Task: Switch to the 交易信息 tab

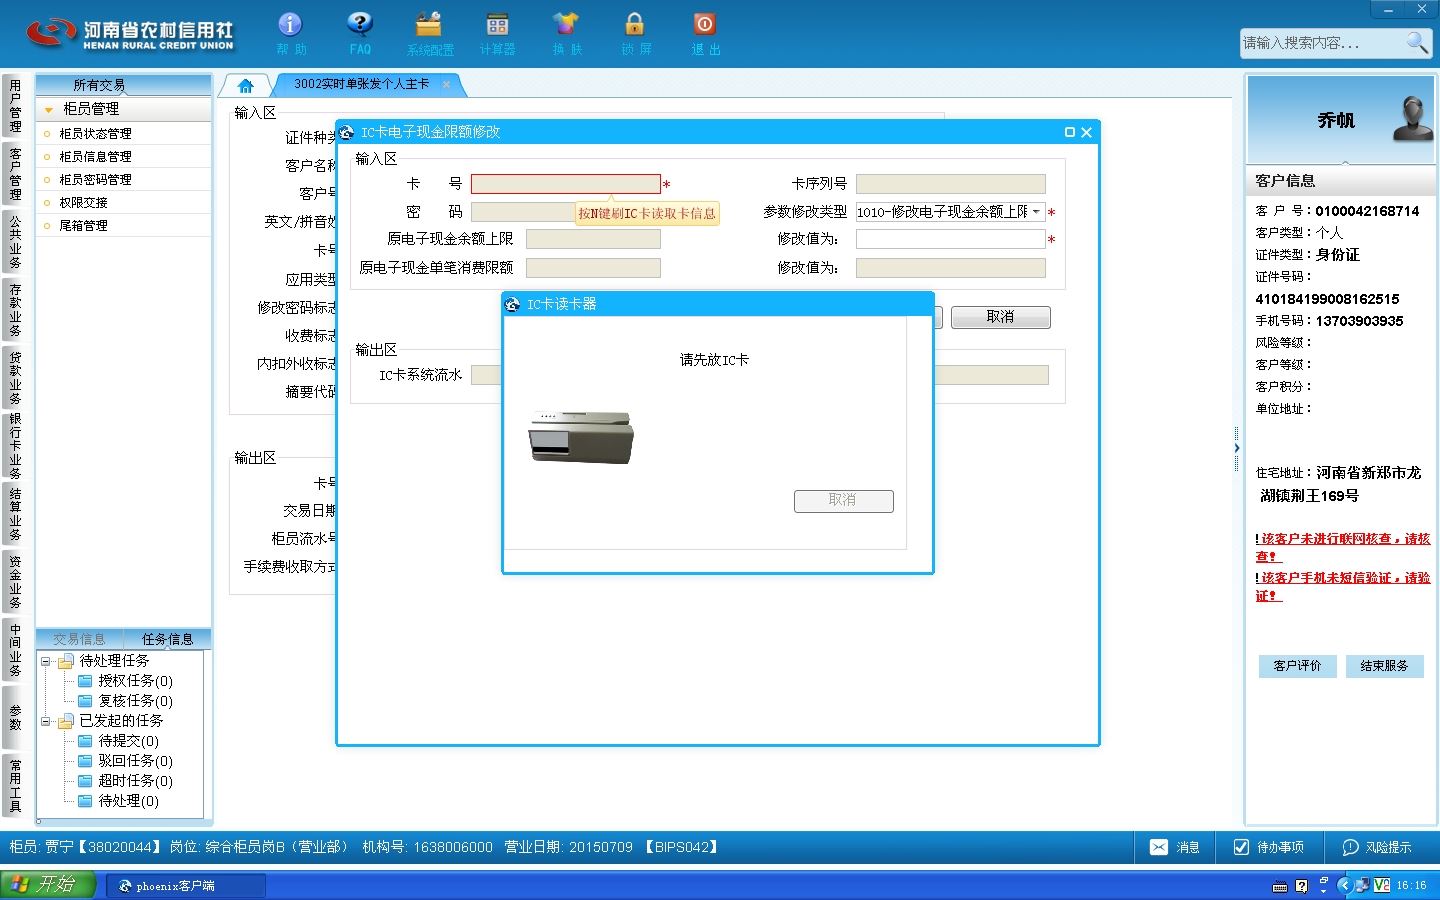Action: click(x=79, y=639)
